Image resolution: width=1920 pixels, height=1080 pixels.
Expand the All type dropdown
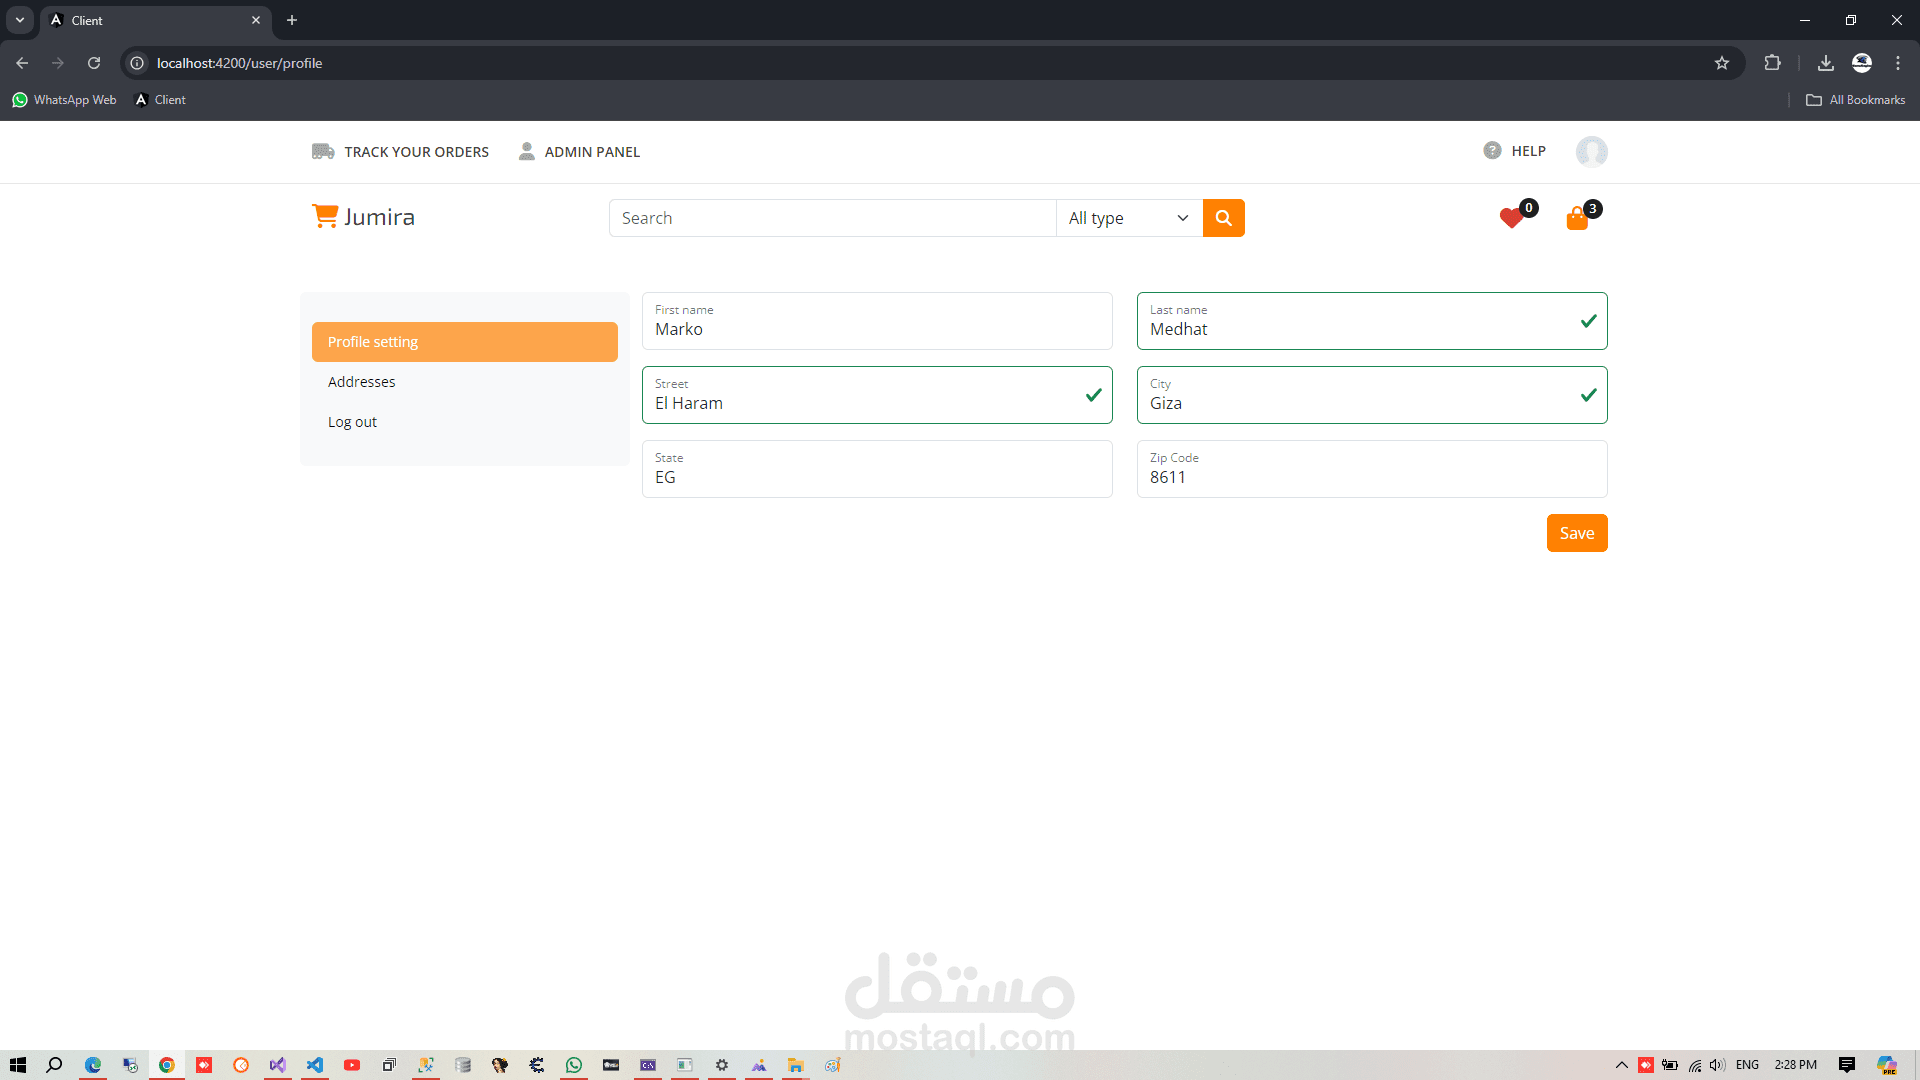(1128, 218)
